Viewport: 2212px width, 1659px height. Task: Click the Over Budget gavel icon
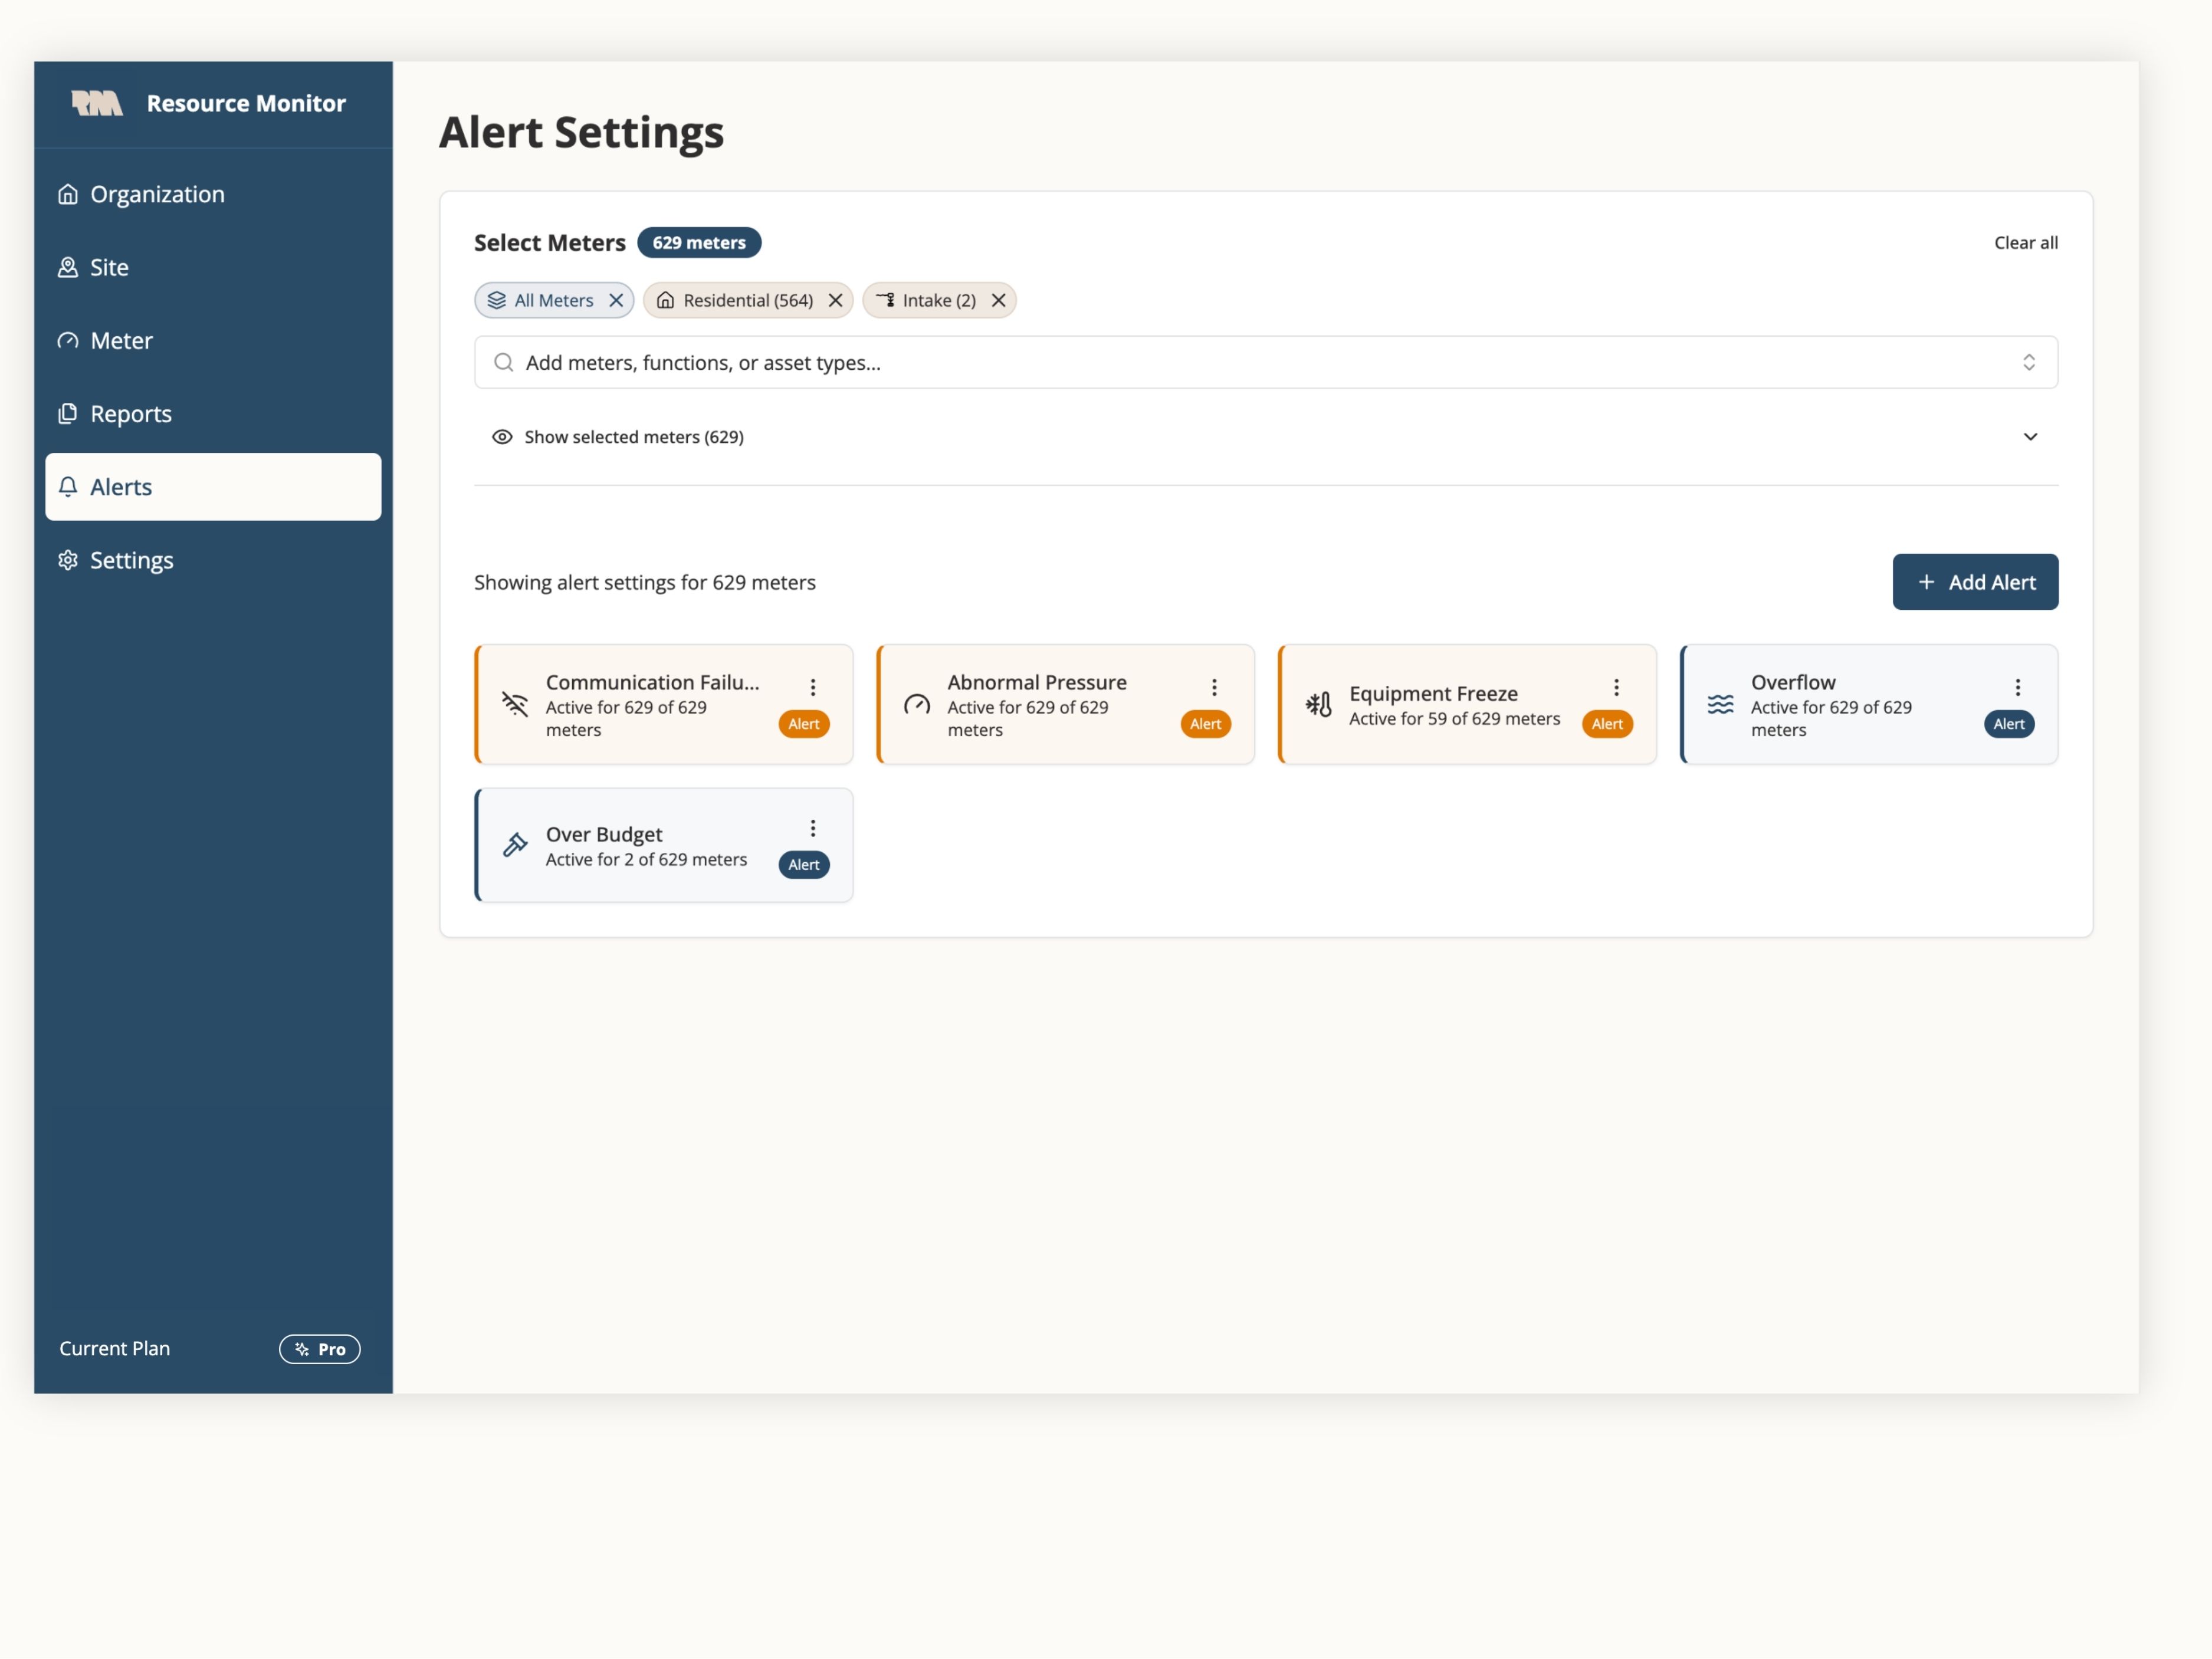(515, 845)
